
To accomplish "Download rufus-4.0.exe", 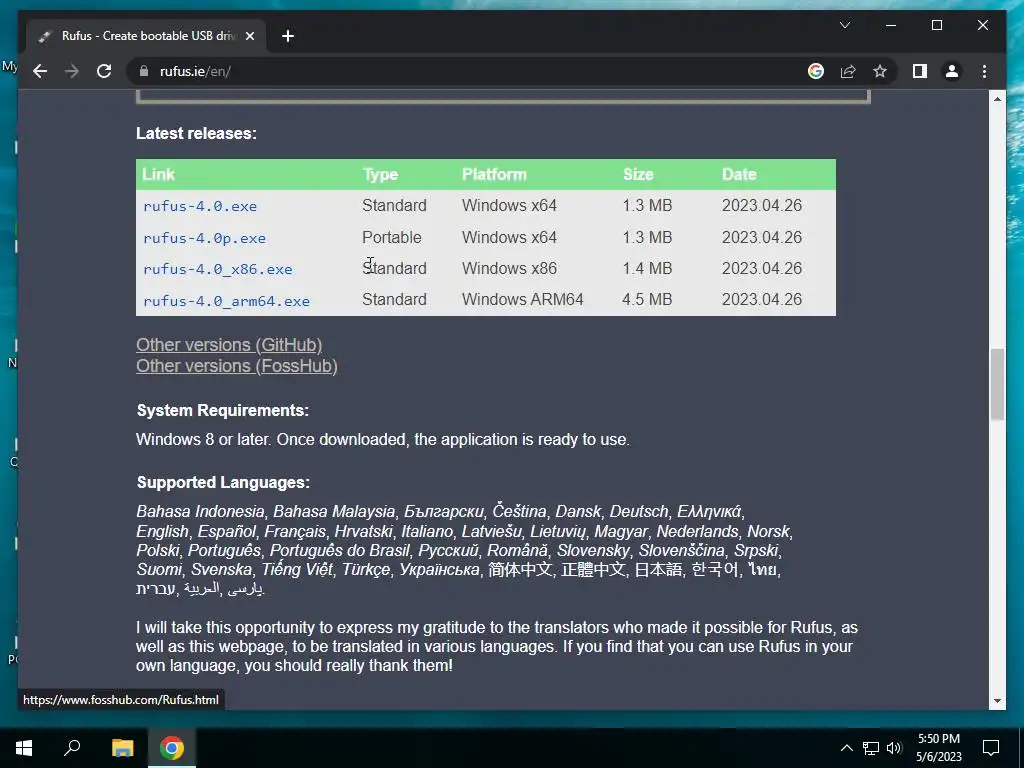I will 200,206.
